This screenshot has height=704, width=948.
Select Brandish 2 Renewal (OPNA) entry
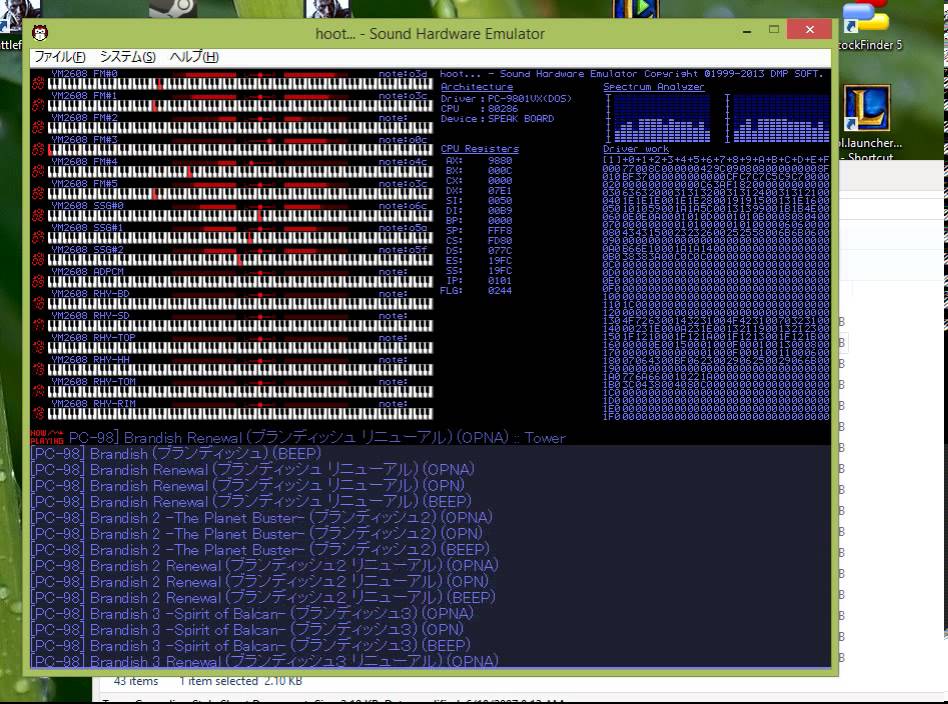(264, 565)
